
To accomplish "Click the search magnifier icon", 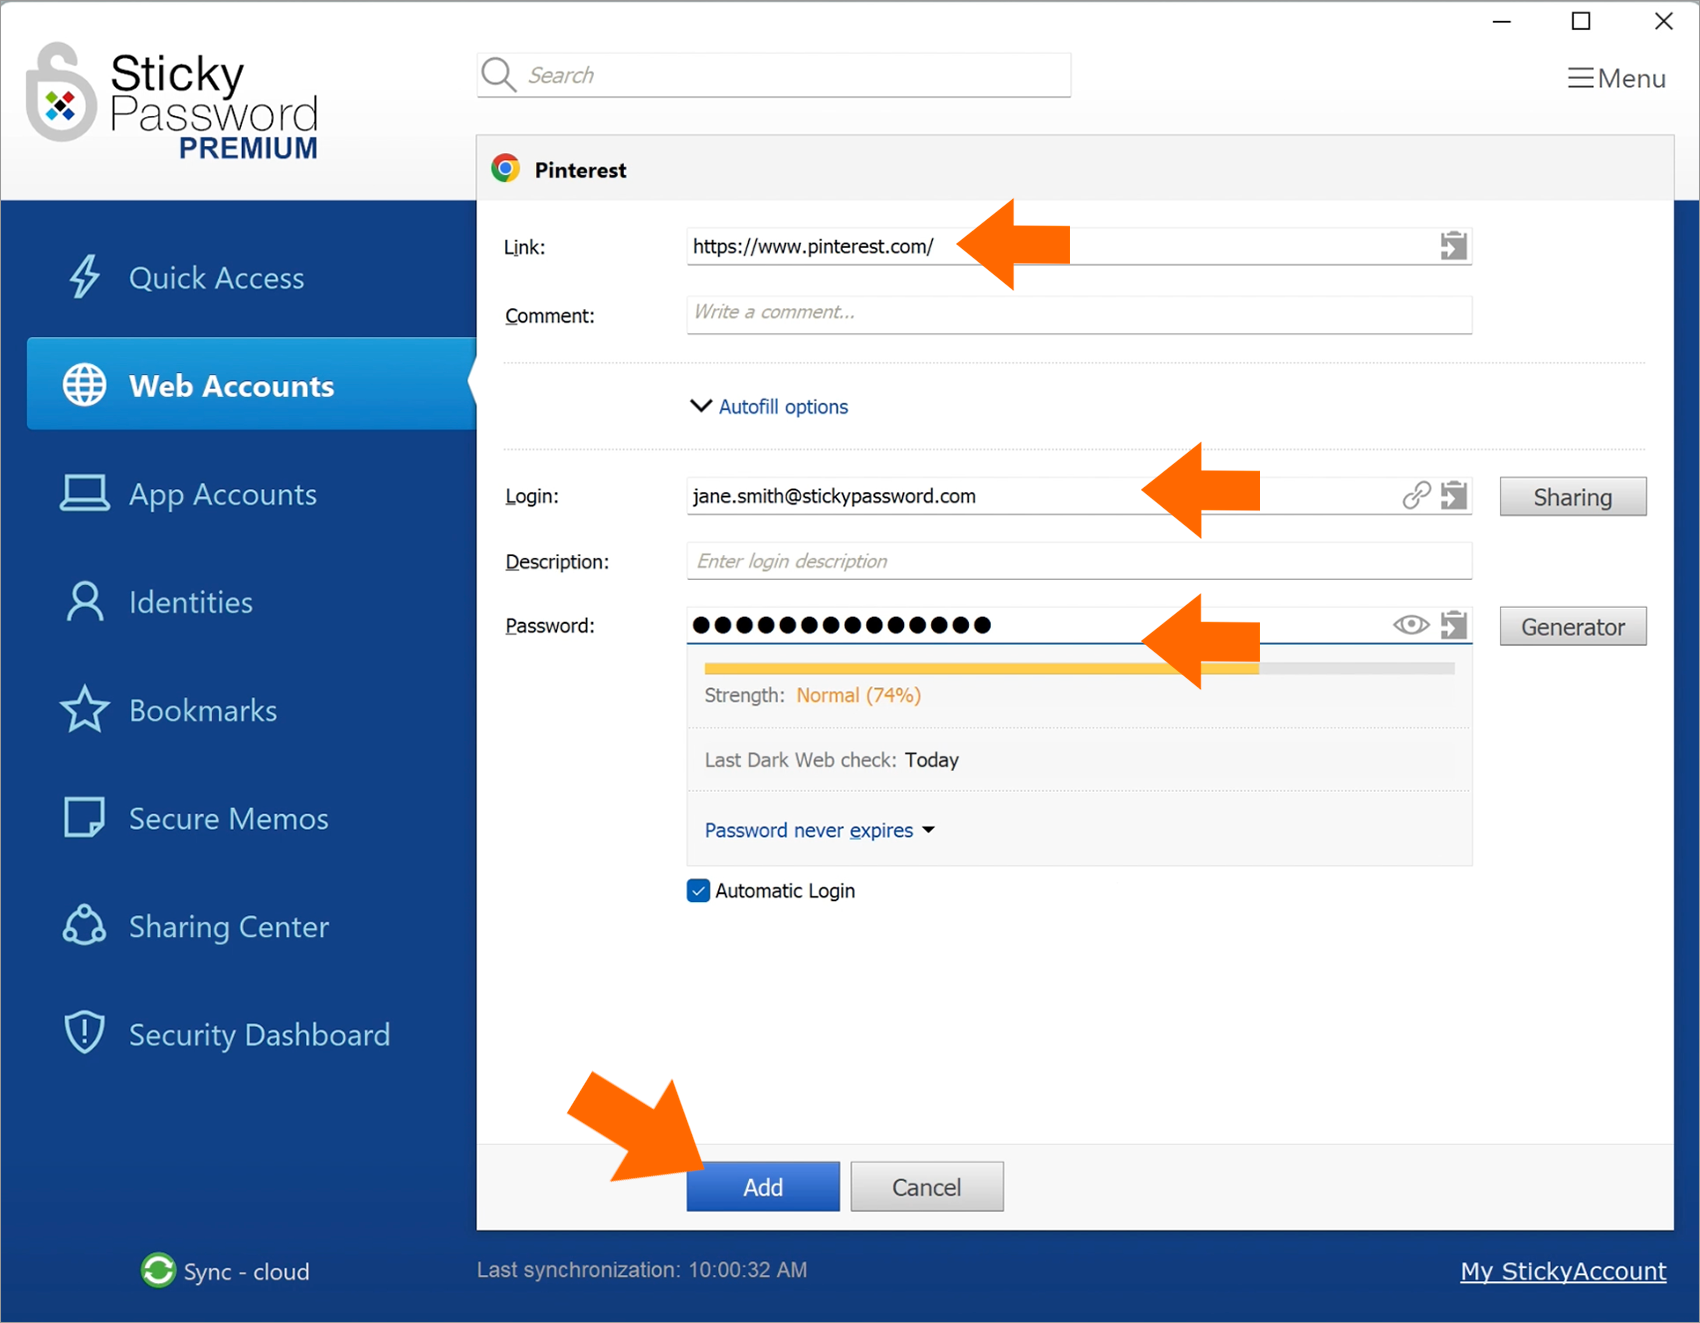I will (498, 75).
